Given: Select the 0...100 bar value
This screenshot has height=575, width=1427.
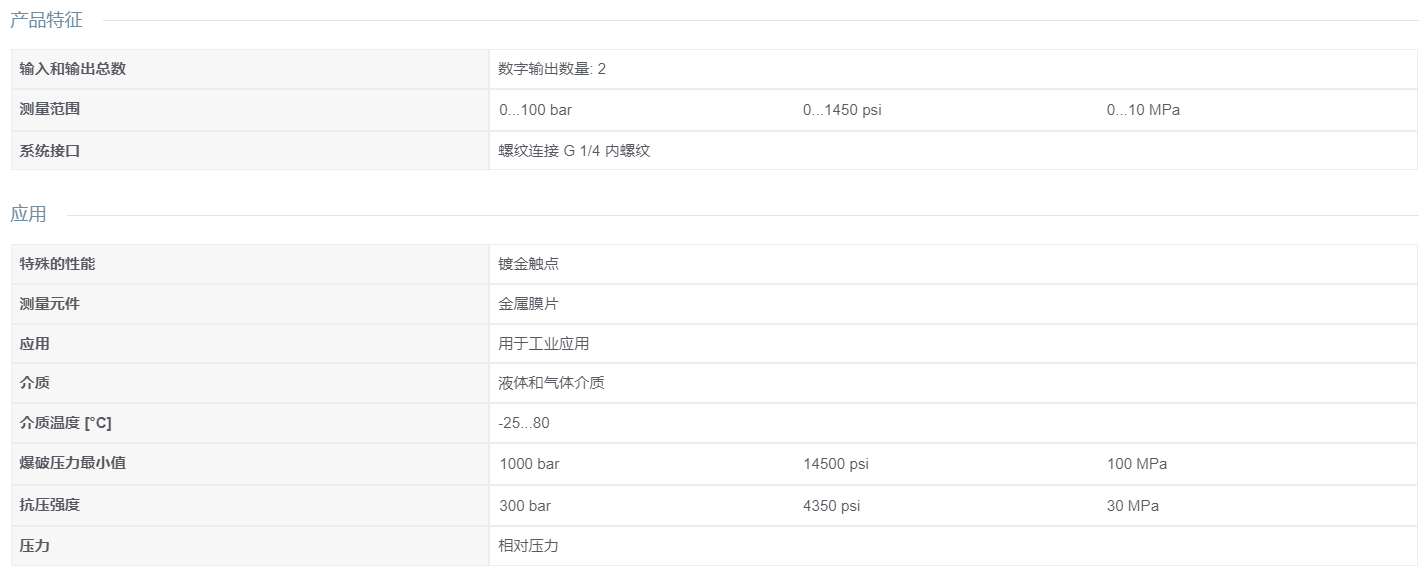Looking at the screenshot, I should [x=535, y=110].
